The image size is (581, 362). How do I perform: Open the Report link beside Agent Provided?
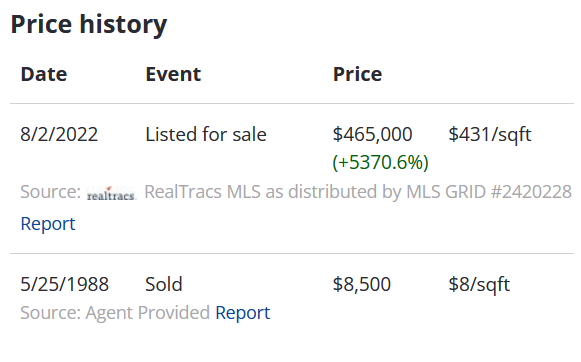[243, 312]
